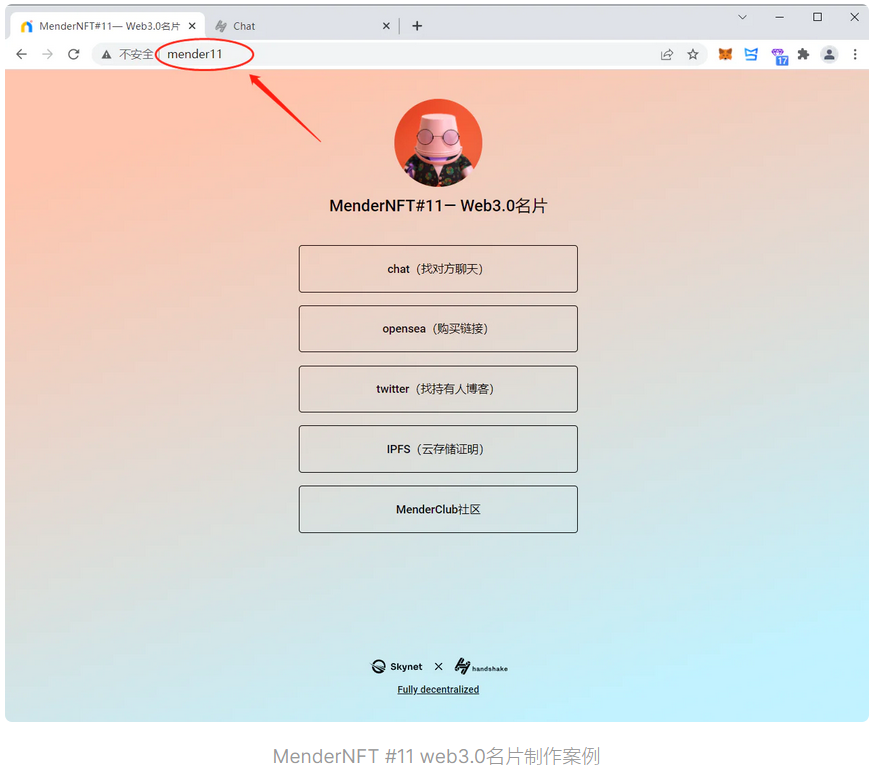This screenshot has width=880, height=772.
Task: Select the MenderNFT#11 Web3.0 tab
Action: 109,26
